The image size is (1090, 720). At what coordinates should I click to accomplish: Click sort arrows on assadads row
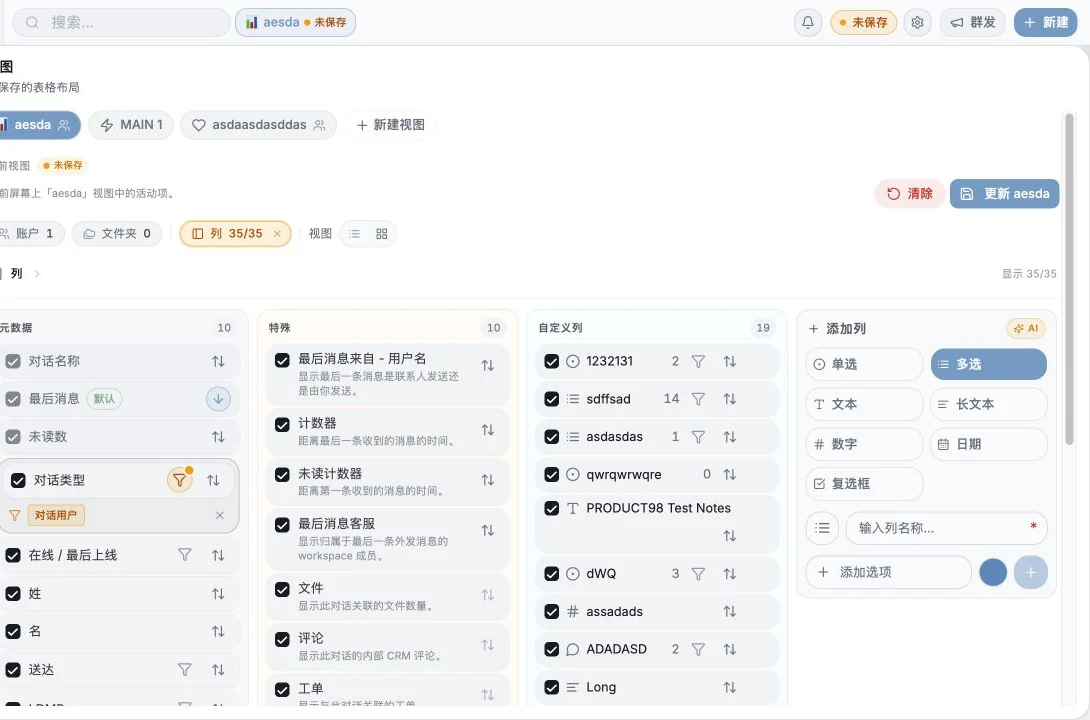click(729, 612)
